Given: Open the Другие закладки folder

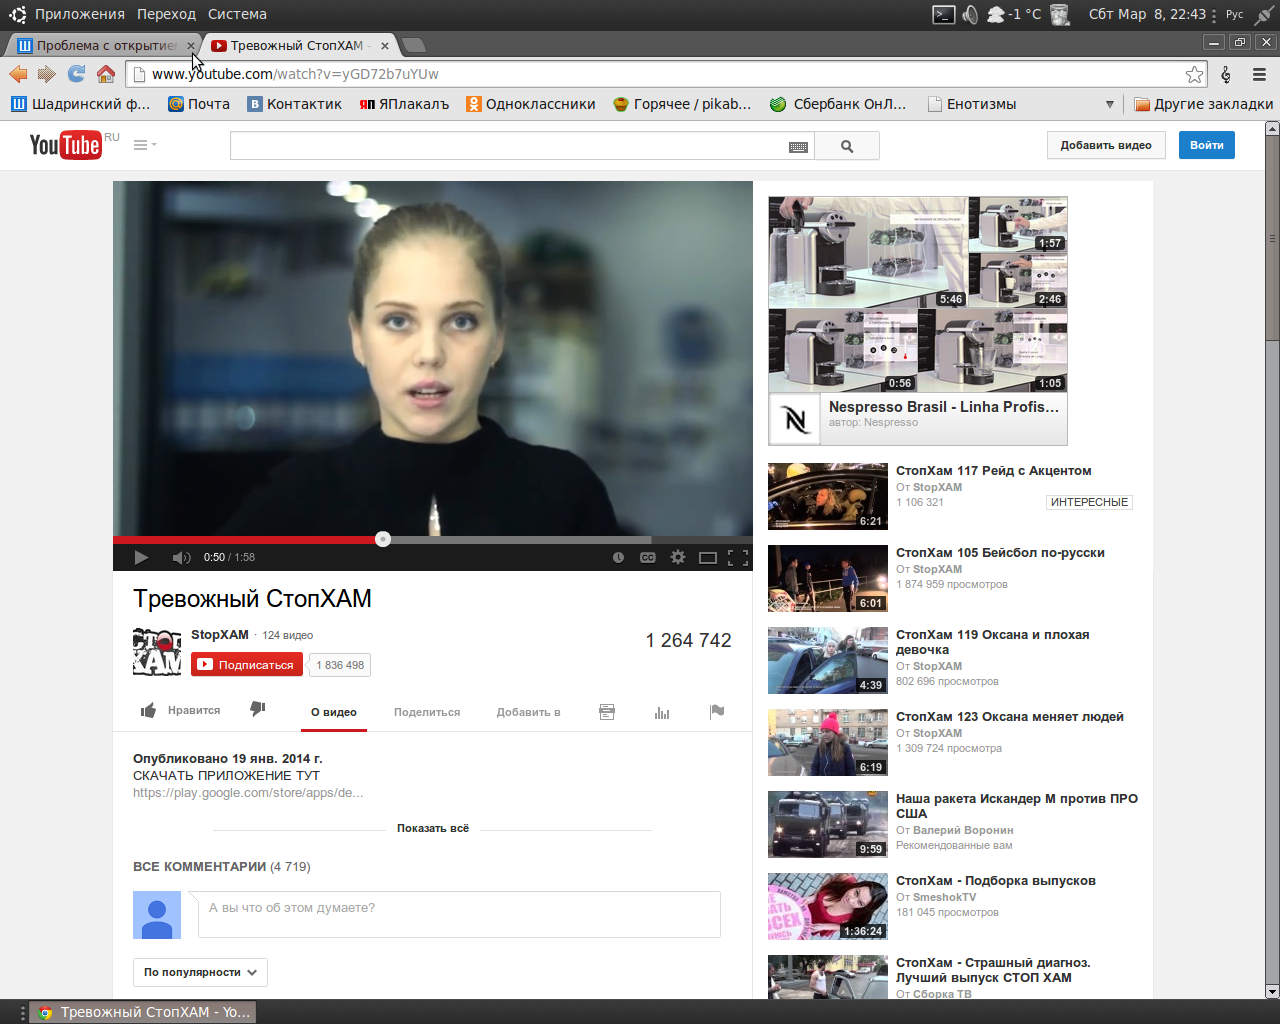Looking at the screenshot, I should (1203, 104).
